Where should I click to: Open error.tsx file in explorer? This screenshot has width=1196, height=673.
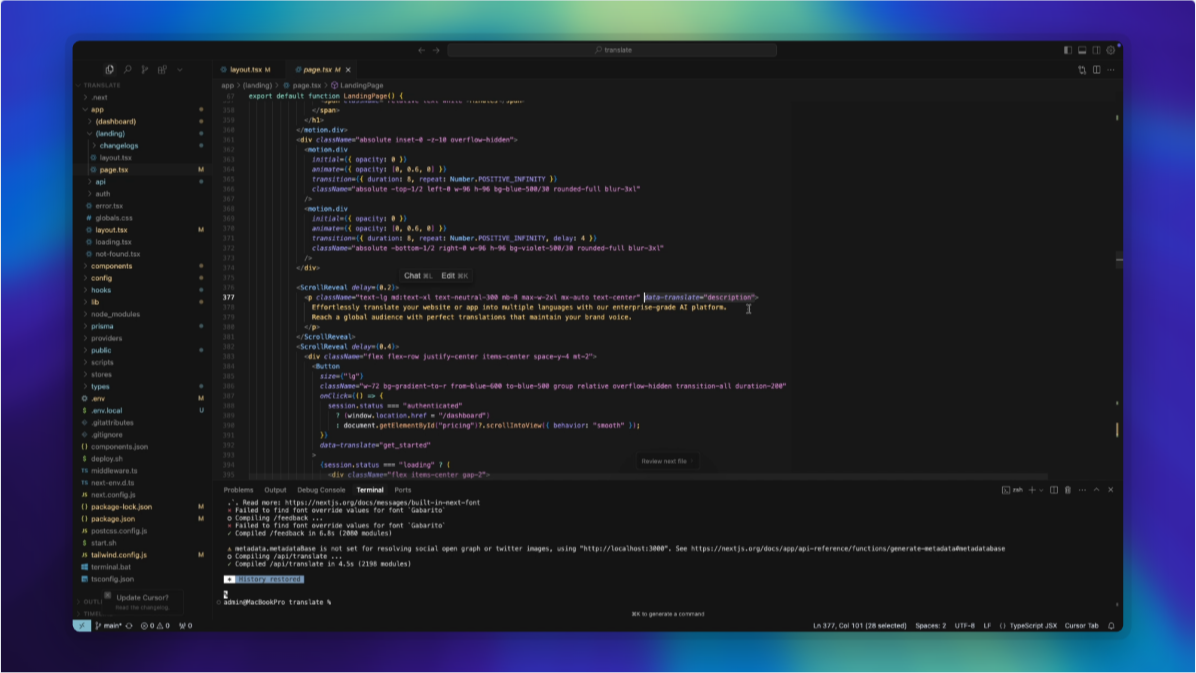click(109, 206)
